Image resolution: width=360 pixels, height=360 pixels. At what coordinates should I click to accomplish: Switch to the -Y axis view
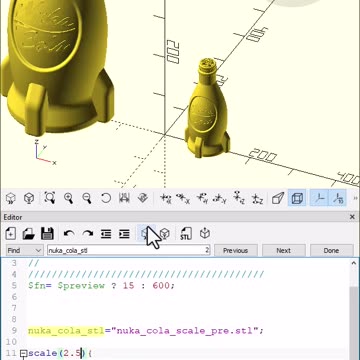pyautogui.click(x=220, y=198)
